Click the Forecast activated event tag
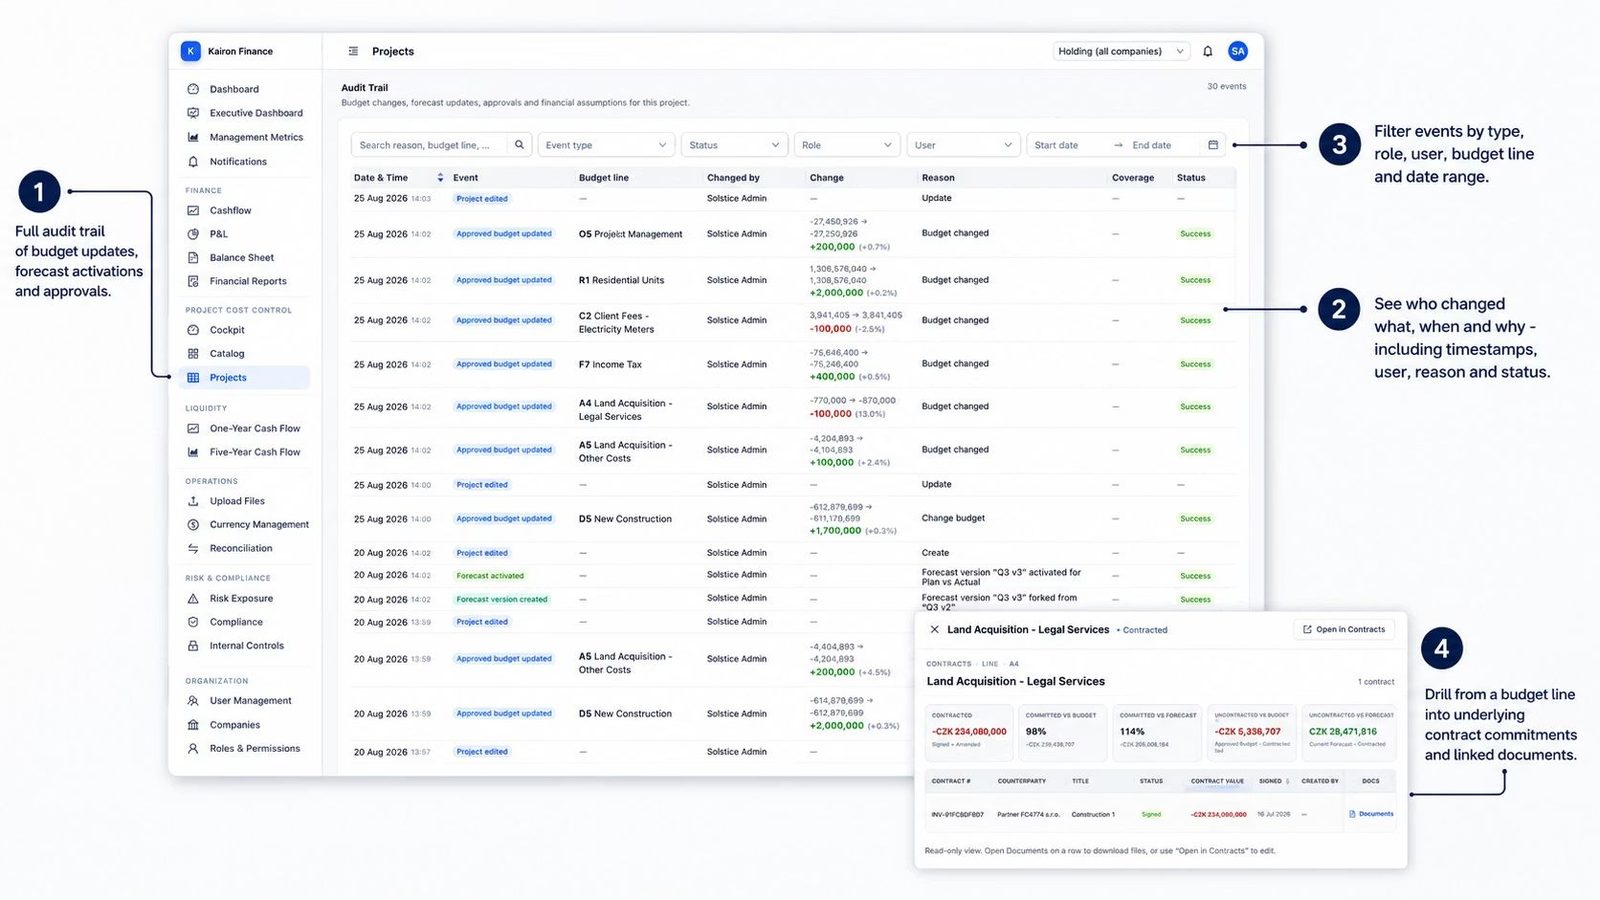This screenshot has width=1600, height=900. tap(490, 576)
